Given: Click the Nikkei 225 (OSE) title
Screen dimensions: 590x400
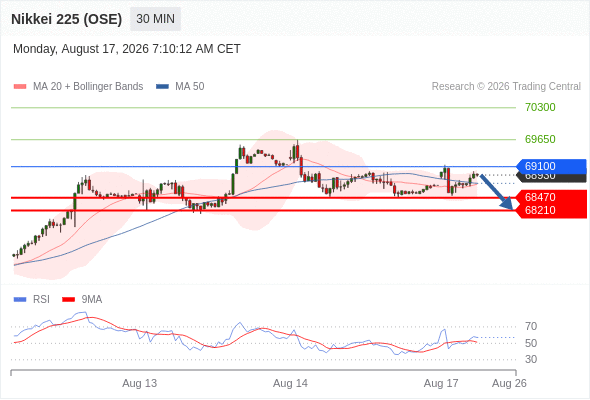Looking at the screenshot, I should point(67,19).
